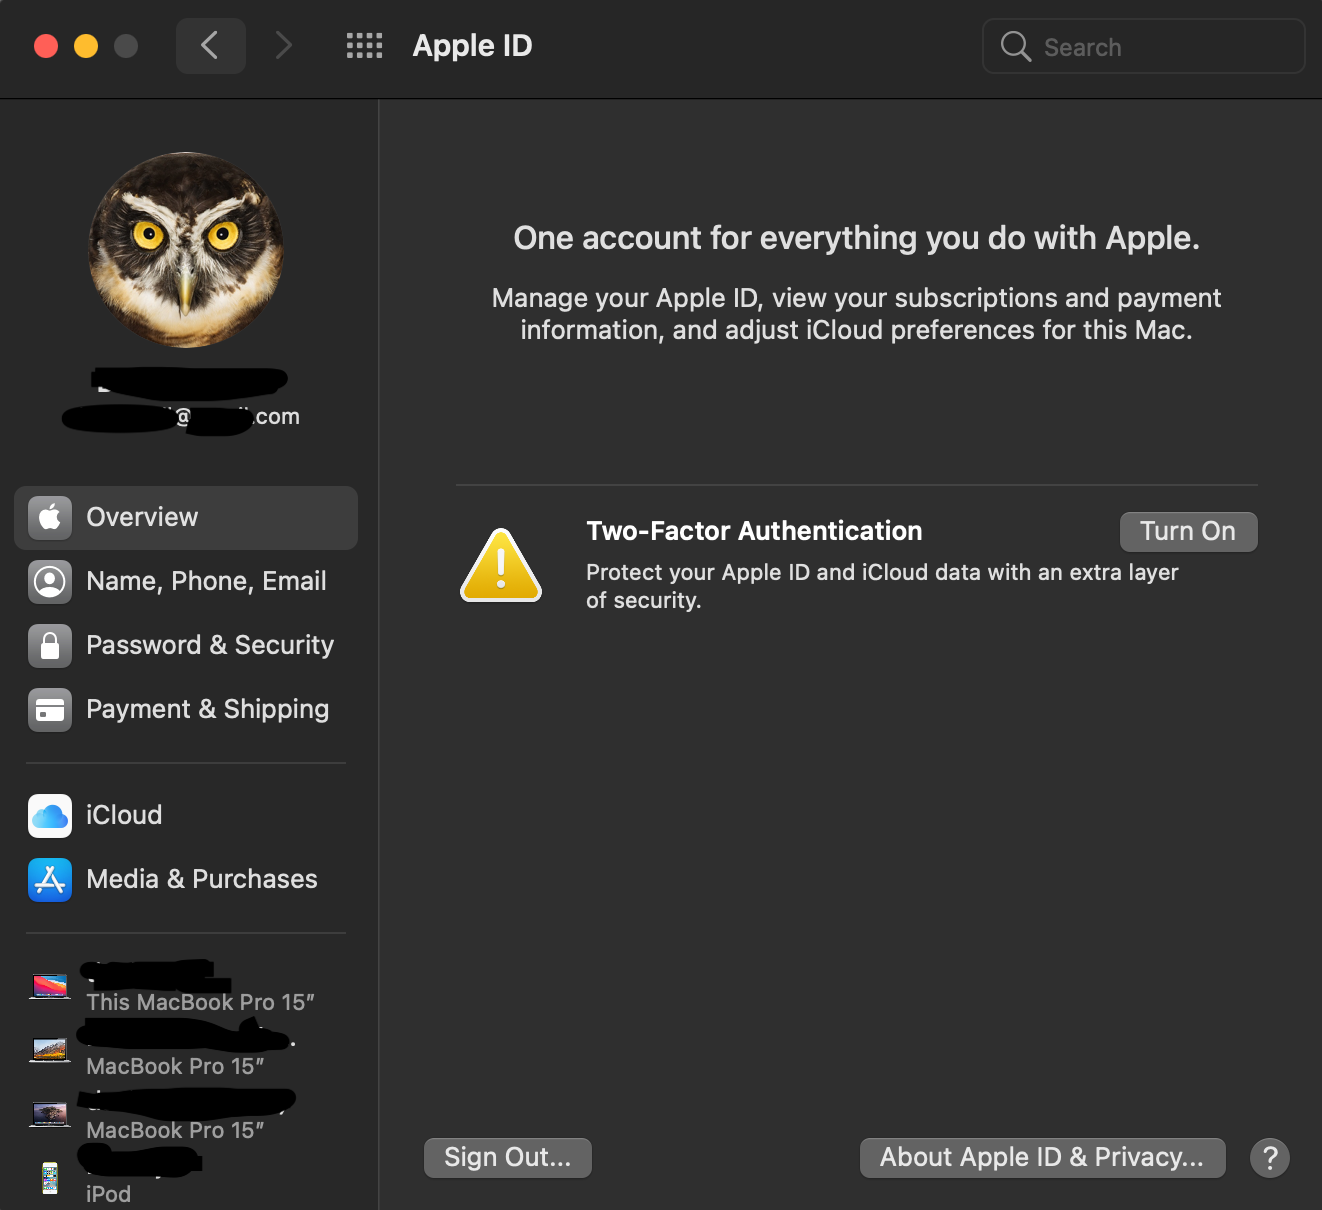Click the owl profile picture
This screenshot has height=1210, width=1322.
[x=186, y=250]
